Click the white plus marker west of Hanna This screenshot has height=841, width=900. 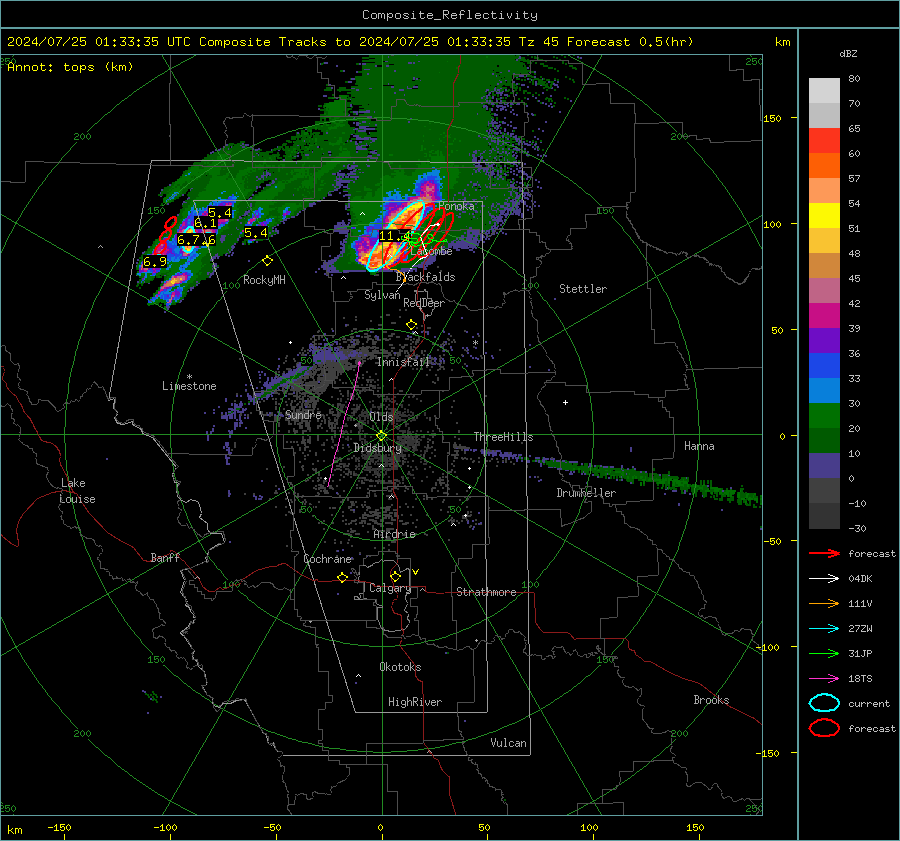point(565,402)
